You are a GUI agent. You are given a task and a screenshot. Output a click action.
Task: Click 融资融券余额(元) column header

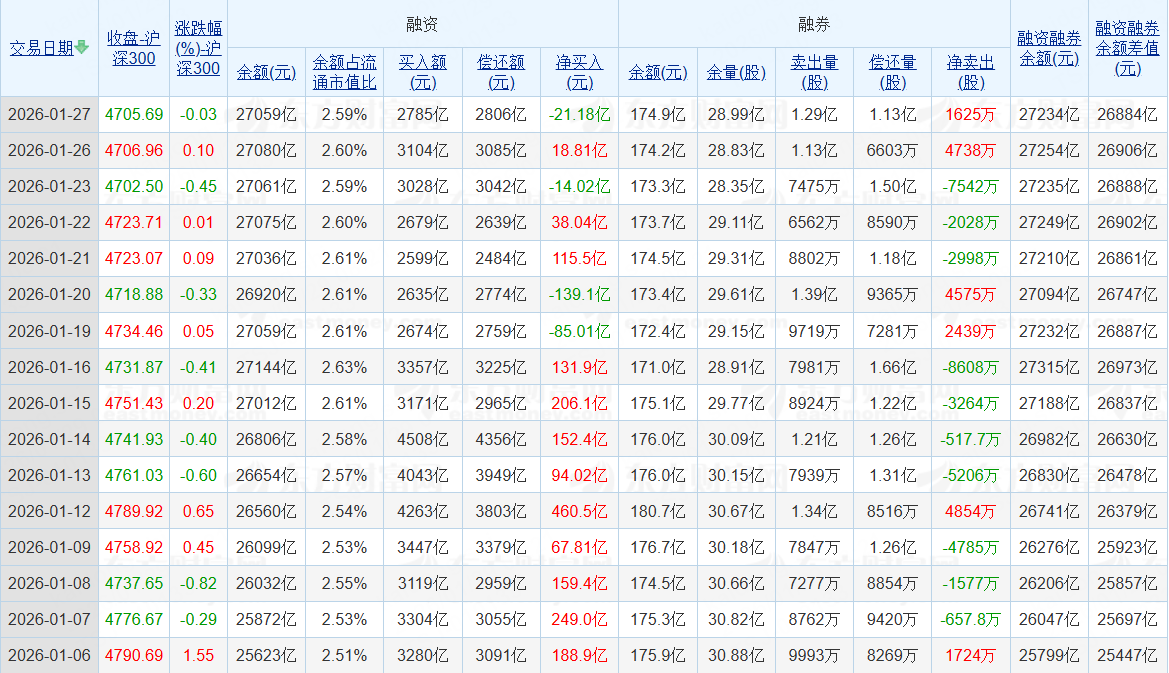[1049, 48]
